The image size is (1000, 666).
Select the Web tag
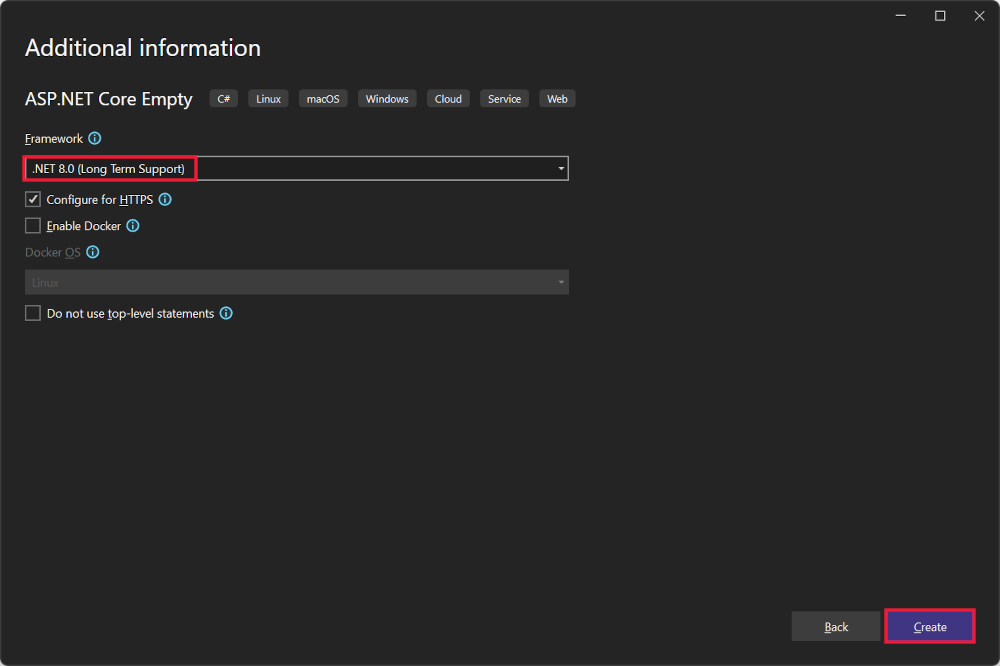click(x=557, y=98)
